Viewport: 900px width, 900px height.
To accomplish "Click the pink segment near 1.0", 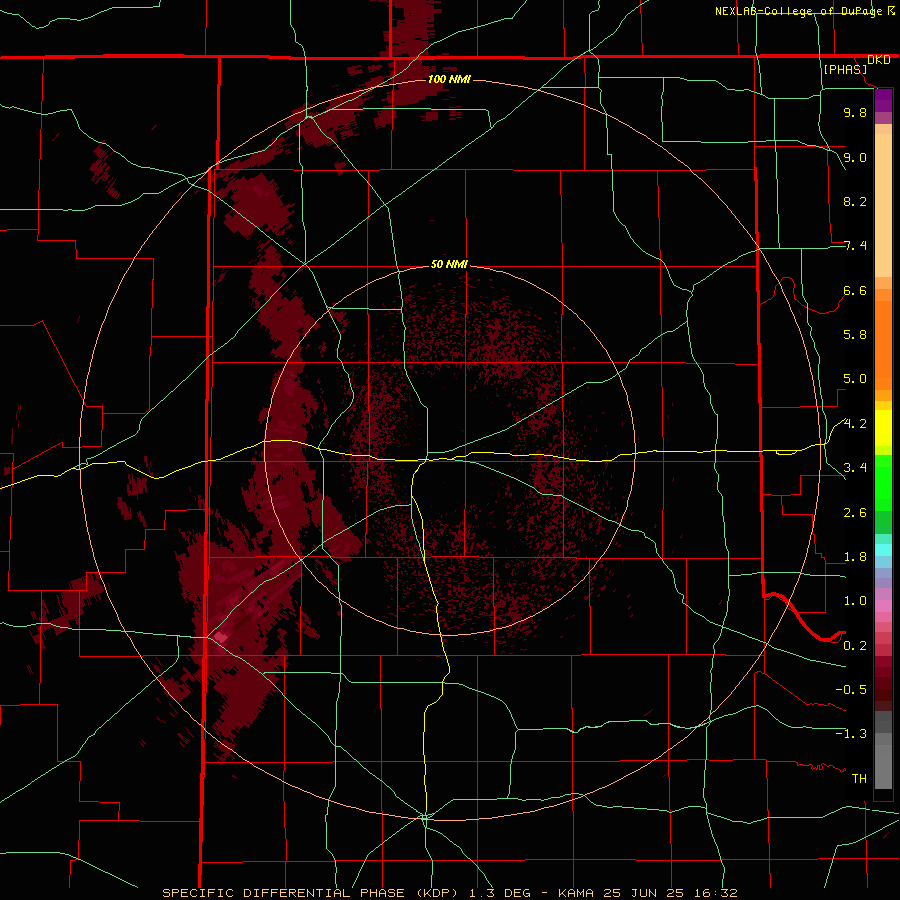I will click(883, 606).
